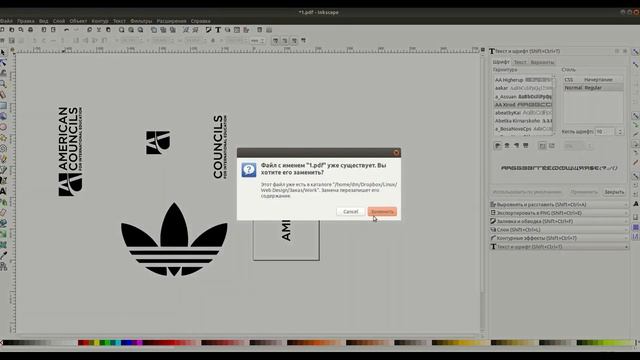Toggle center text alignment in font panel

(x=507, y=145)
